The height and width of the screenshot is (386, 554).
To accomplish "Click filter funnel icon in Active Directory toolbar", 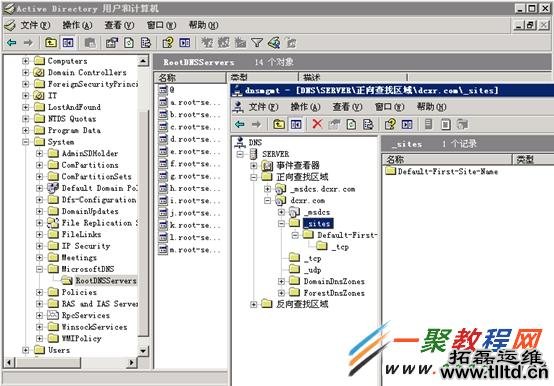I will (257, 43).
